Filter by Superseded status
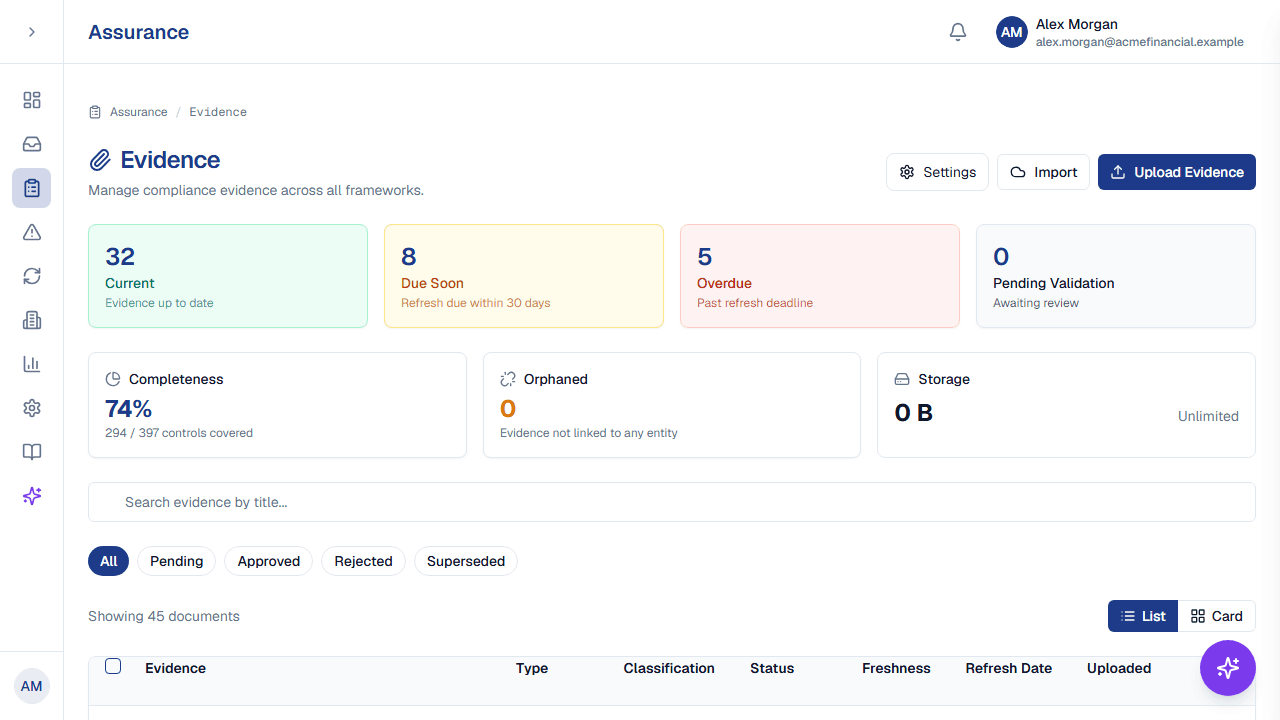Image resolution: width=1280 pixels, height=720 pixels. 466,561
